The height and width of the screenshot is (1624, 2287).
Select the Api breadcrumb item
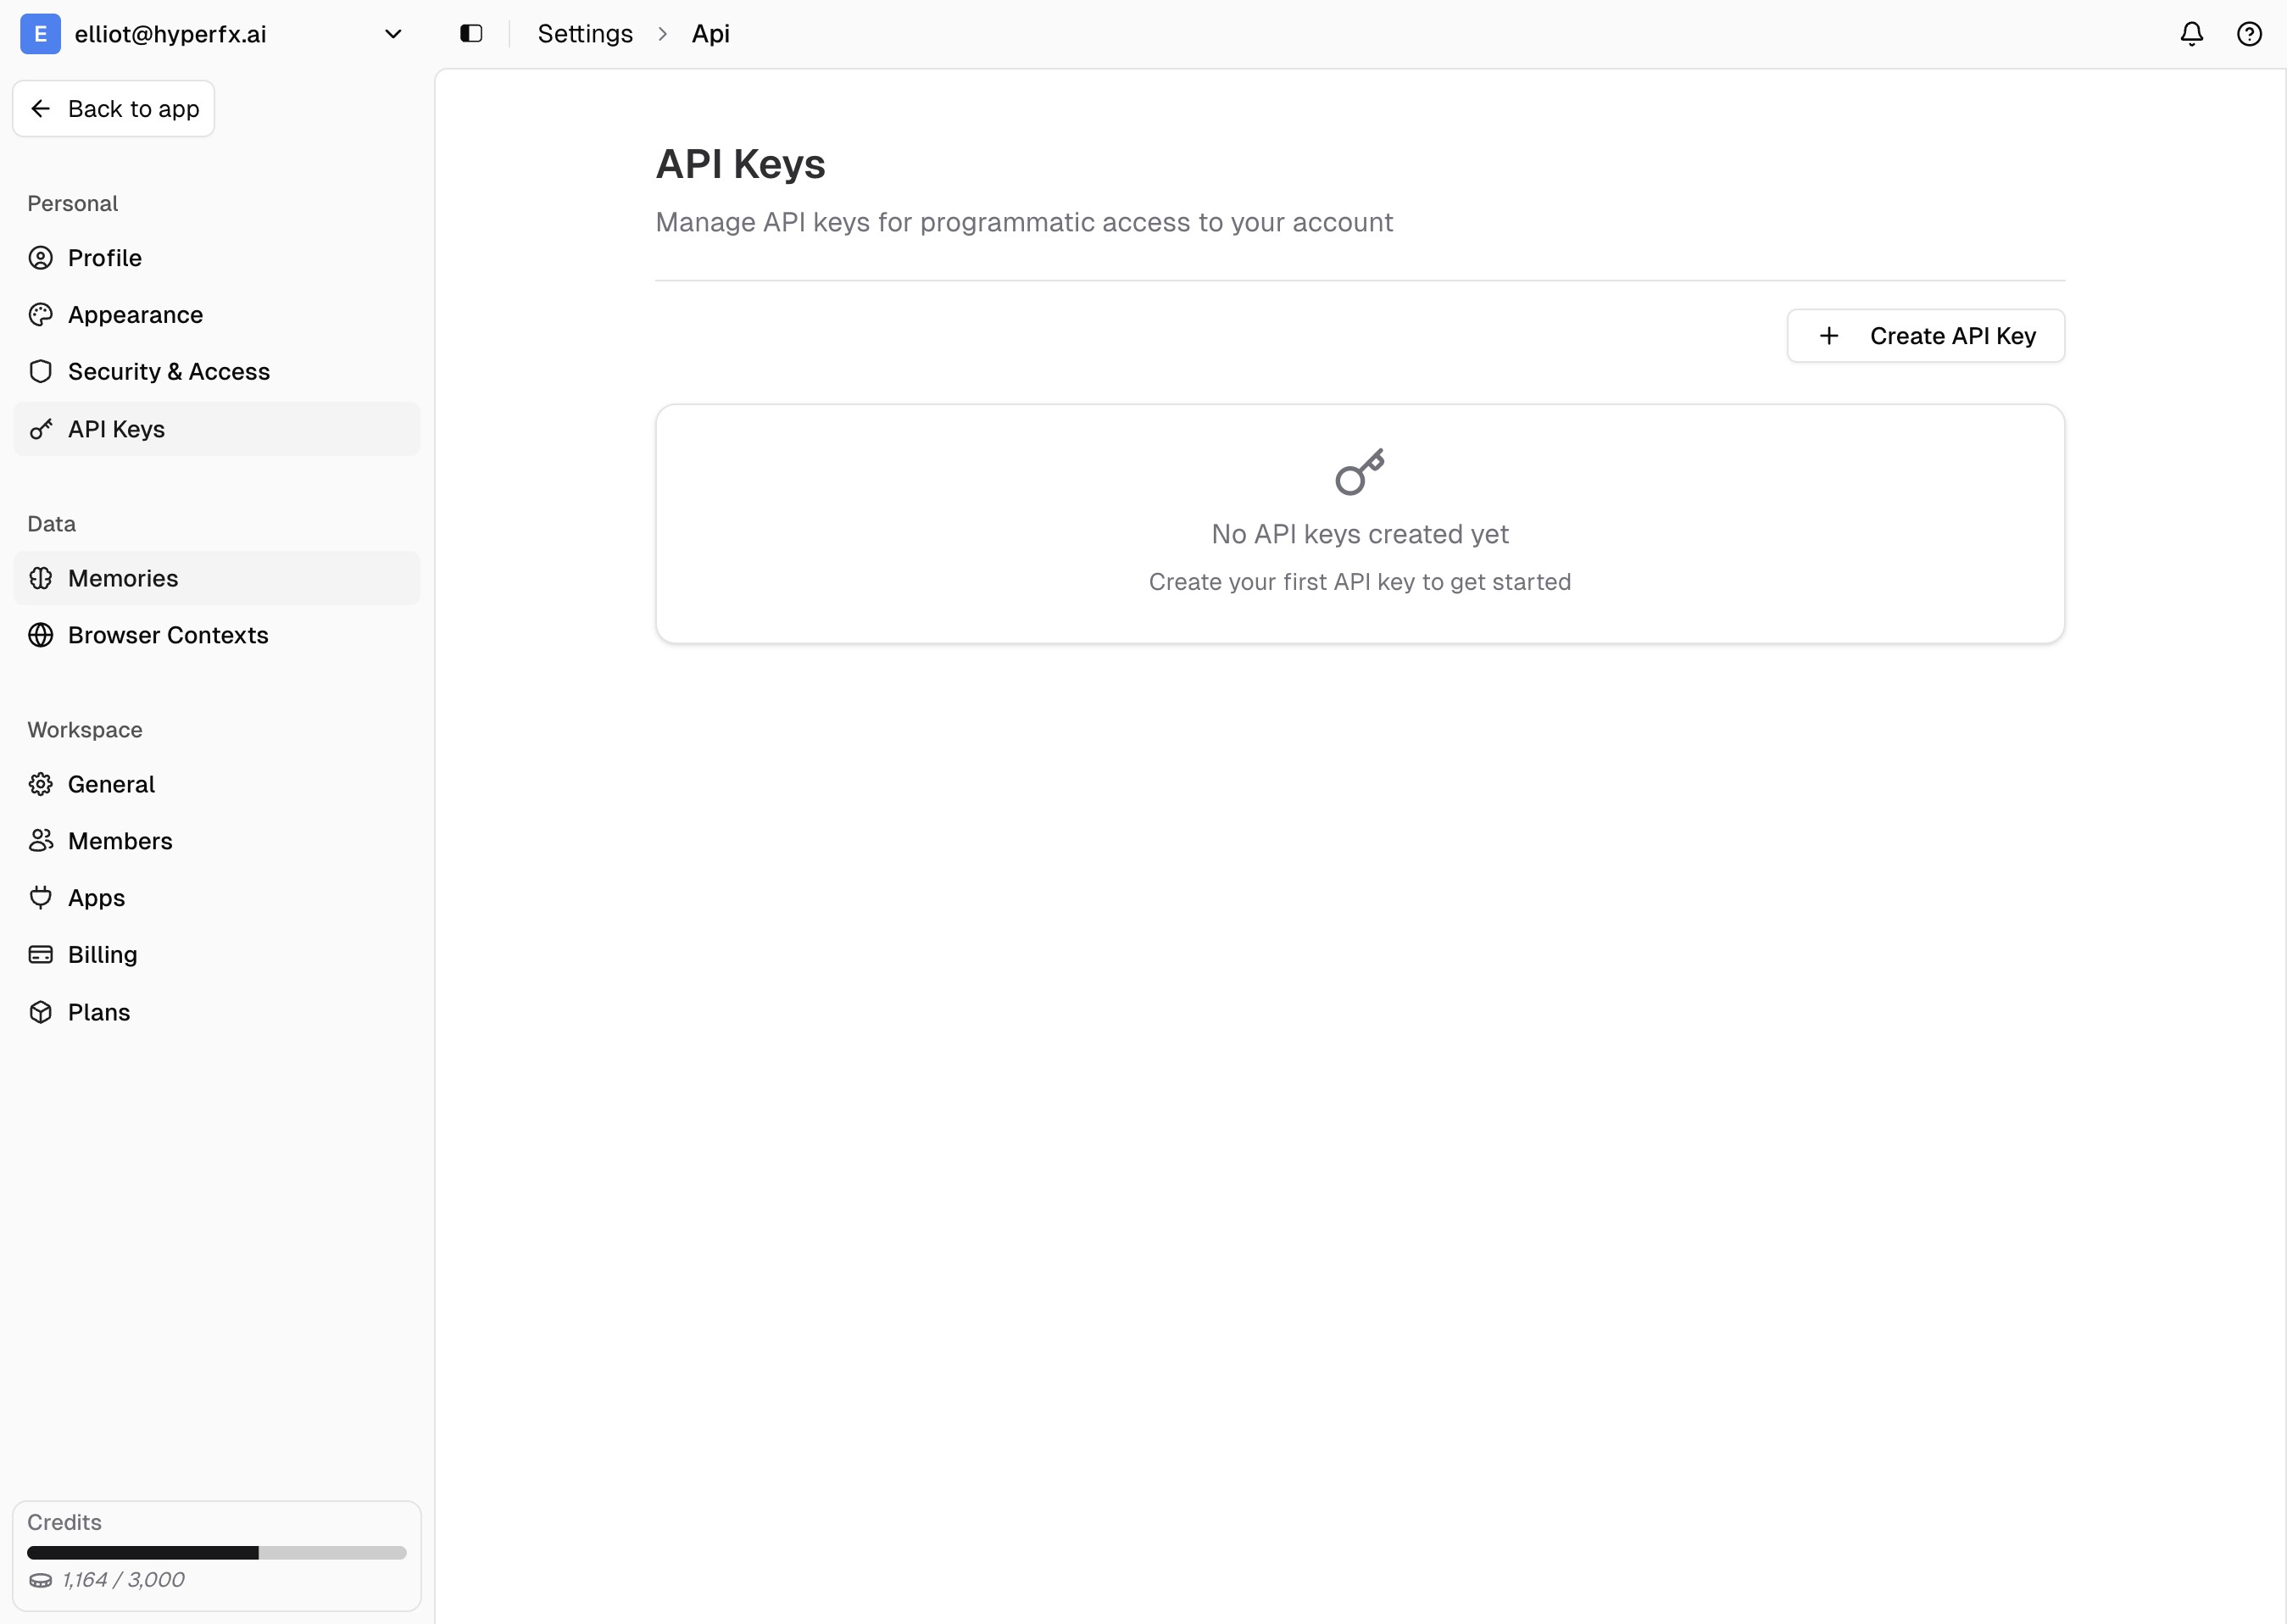(x=710, y=33)
